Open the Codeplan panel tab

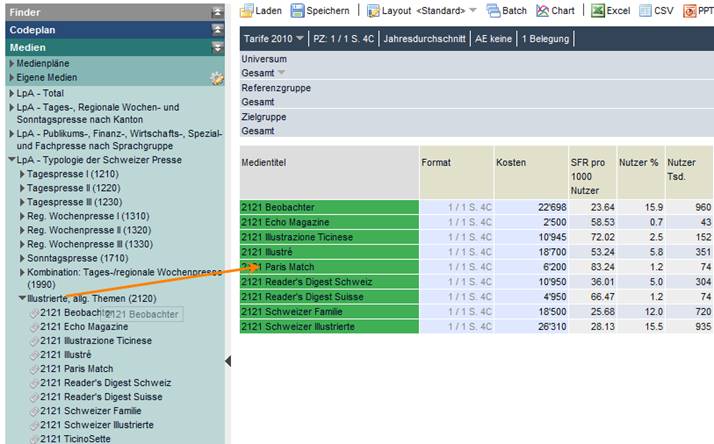115,30
